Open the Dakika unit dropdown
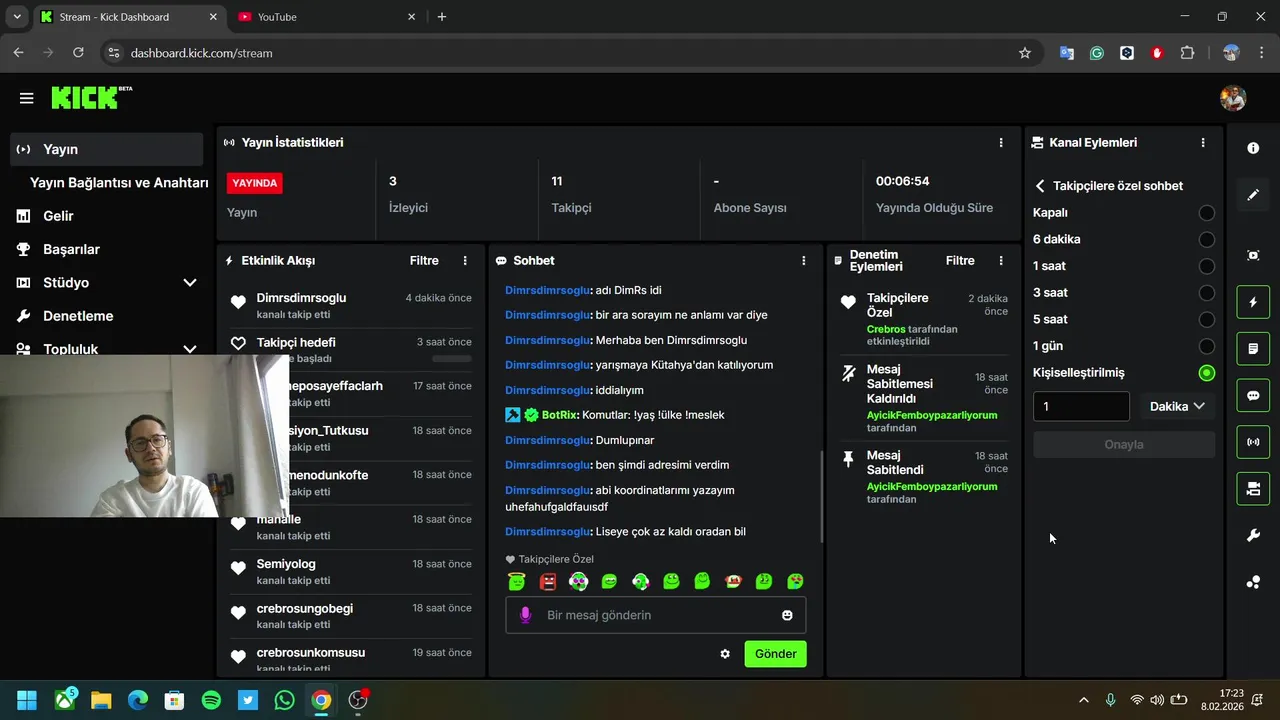1280x720 pixels. tap(1177, 407)
